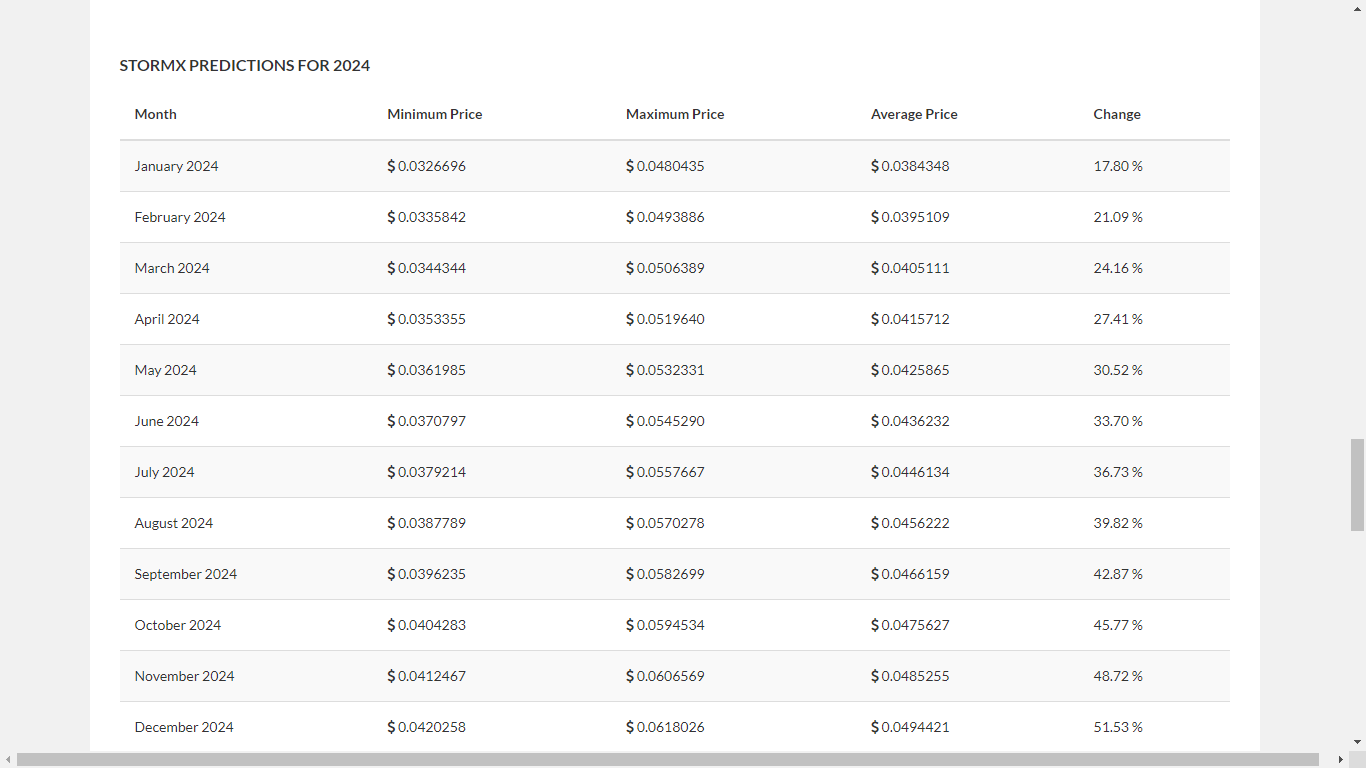Image resolution: width=1366 pixels, height=768 pixels.
Task: Click the horizontal scrollbar right arrow
Action: [x=1341, y=760]
